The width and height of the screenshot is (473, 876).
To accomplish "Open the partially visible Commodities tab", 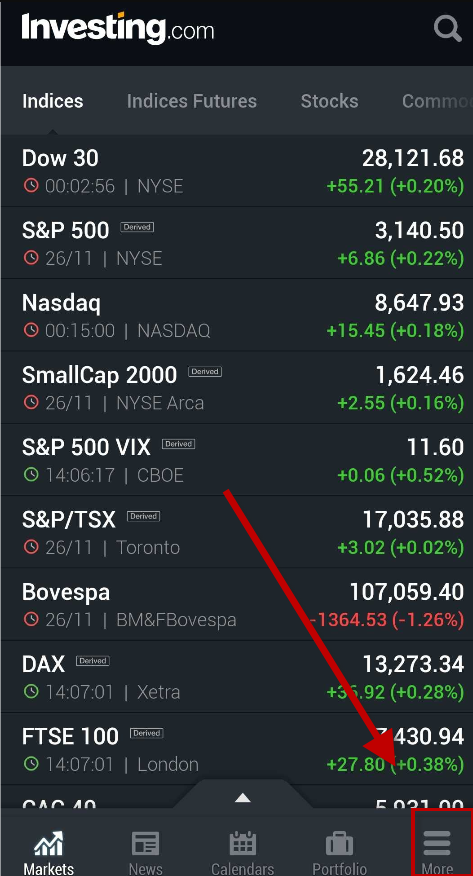I will point(437,101).
